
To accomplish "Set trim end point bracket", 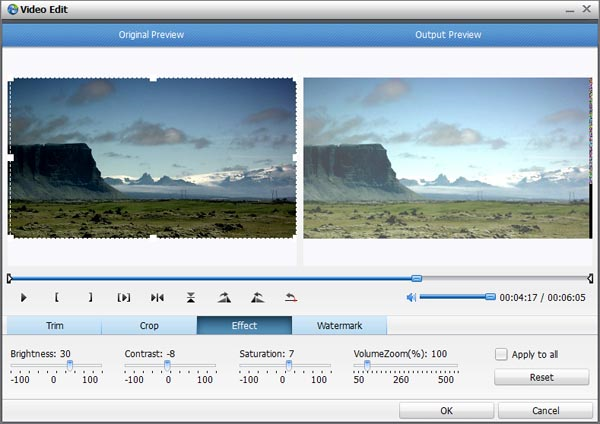I will (x=90, y=297).
